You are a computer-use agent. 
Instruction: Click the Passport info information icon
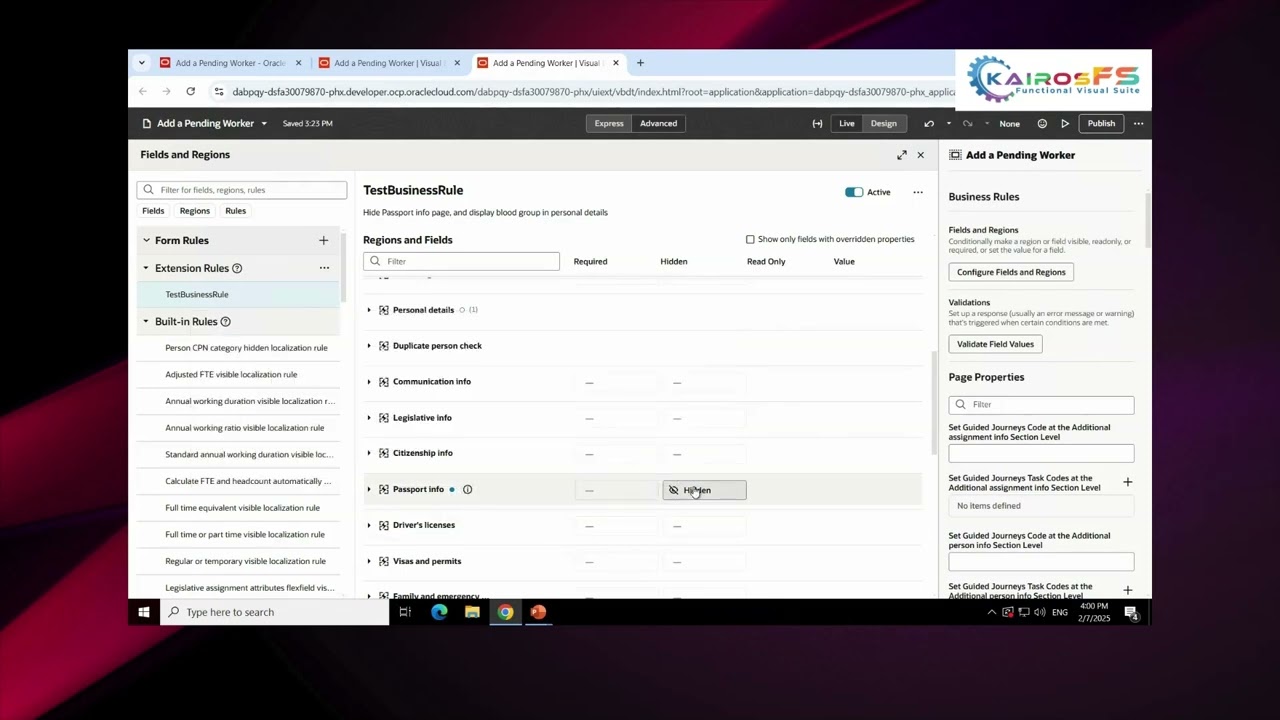[x=467, y=489]
